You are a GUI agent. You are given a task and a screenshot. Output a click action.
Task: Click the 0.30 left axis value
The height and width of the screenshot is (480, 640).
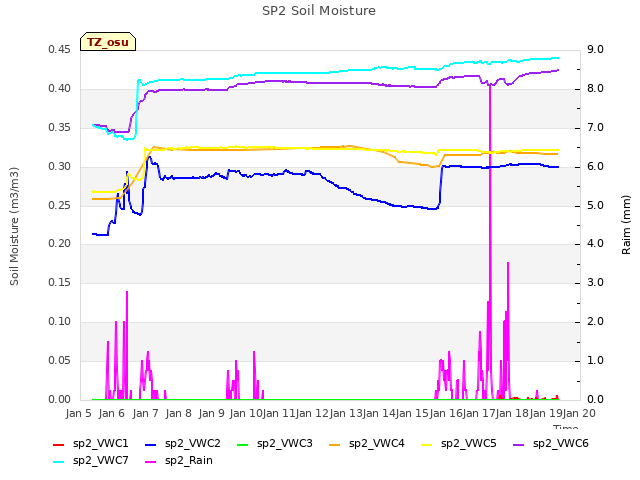tap(60, 167)
